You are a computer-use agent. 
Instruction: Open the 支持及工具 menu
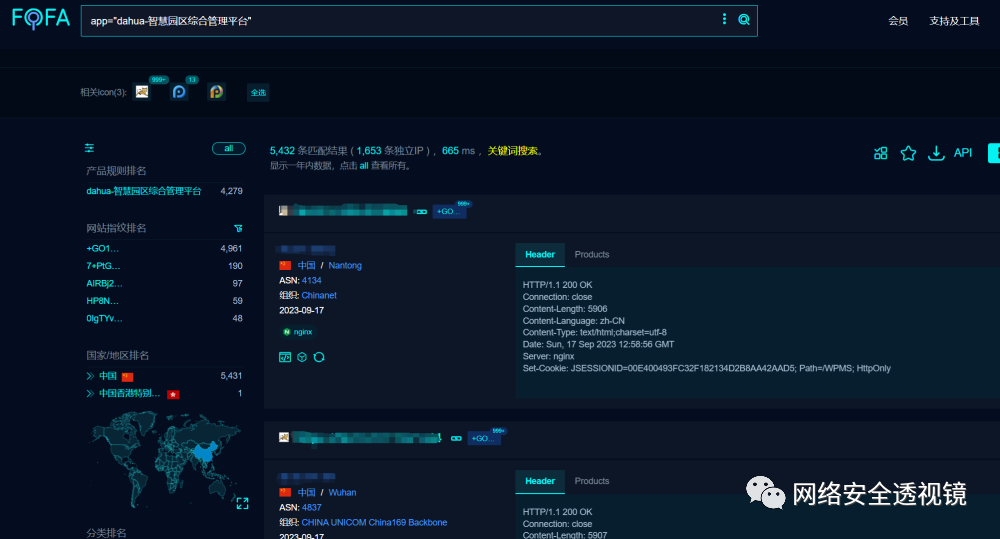click(x=954, y=21)
